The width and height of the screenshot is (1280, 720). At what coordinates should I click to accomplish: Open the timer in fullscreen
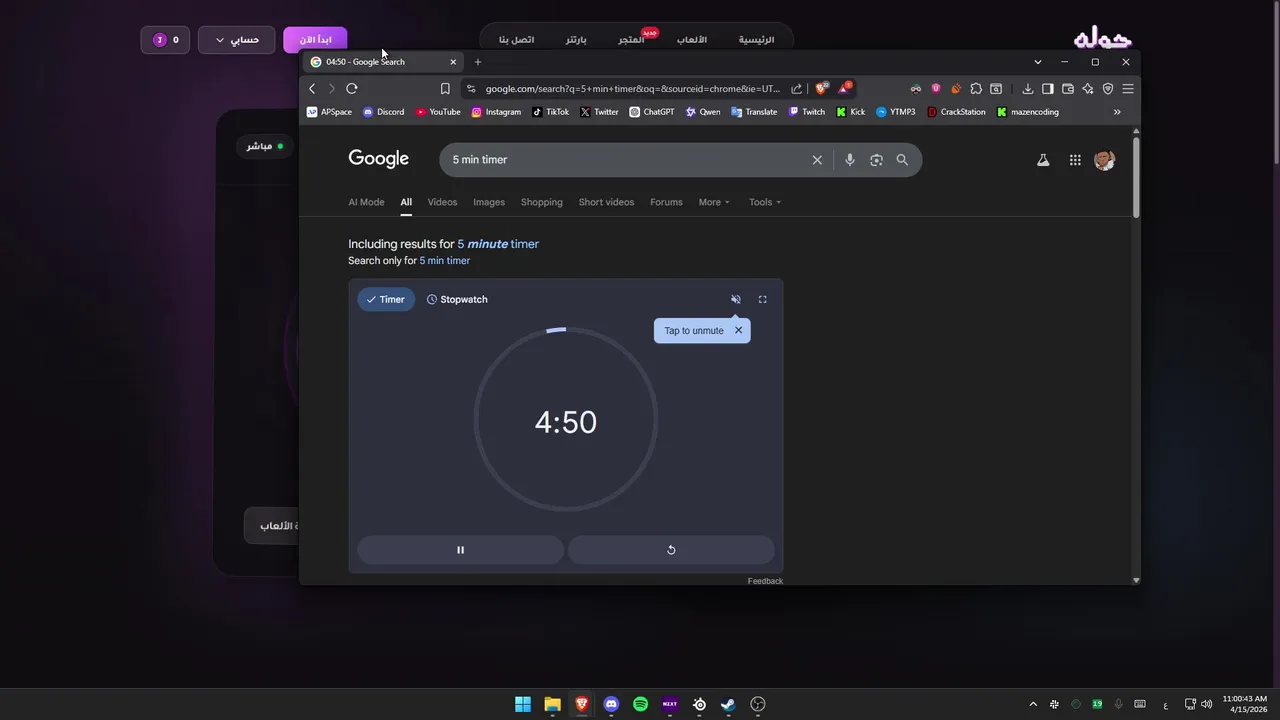coord(762,299)
